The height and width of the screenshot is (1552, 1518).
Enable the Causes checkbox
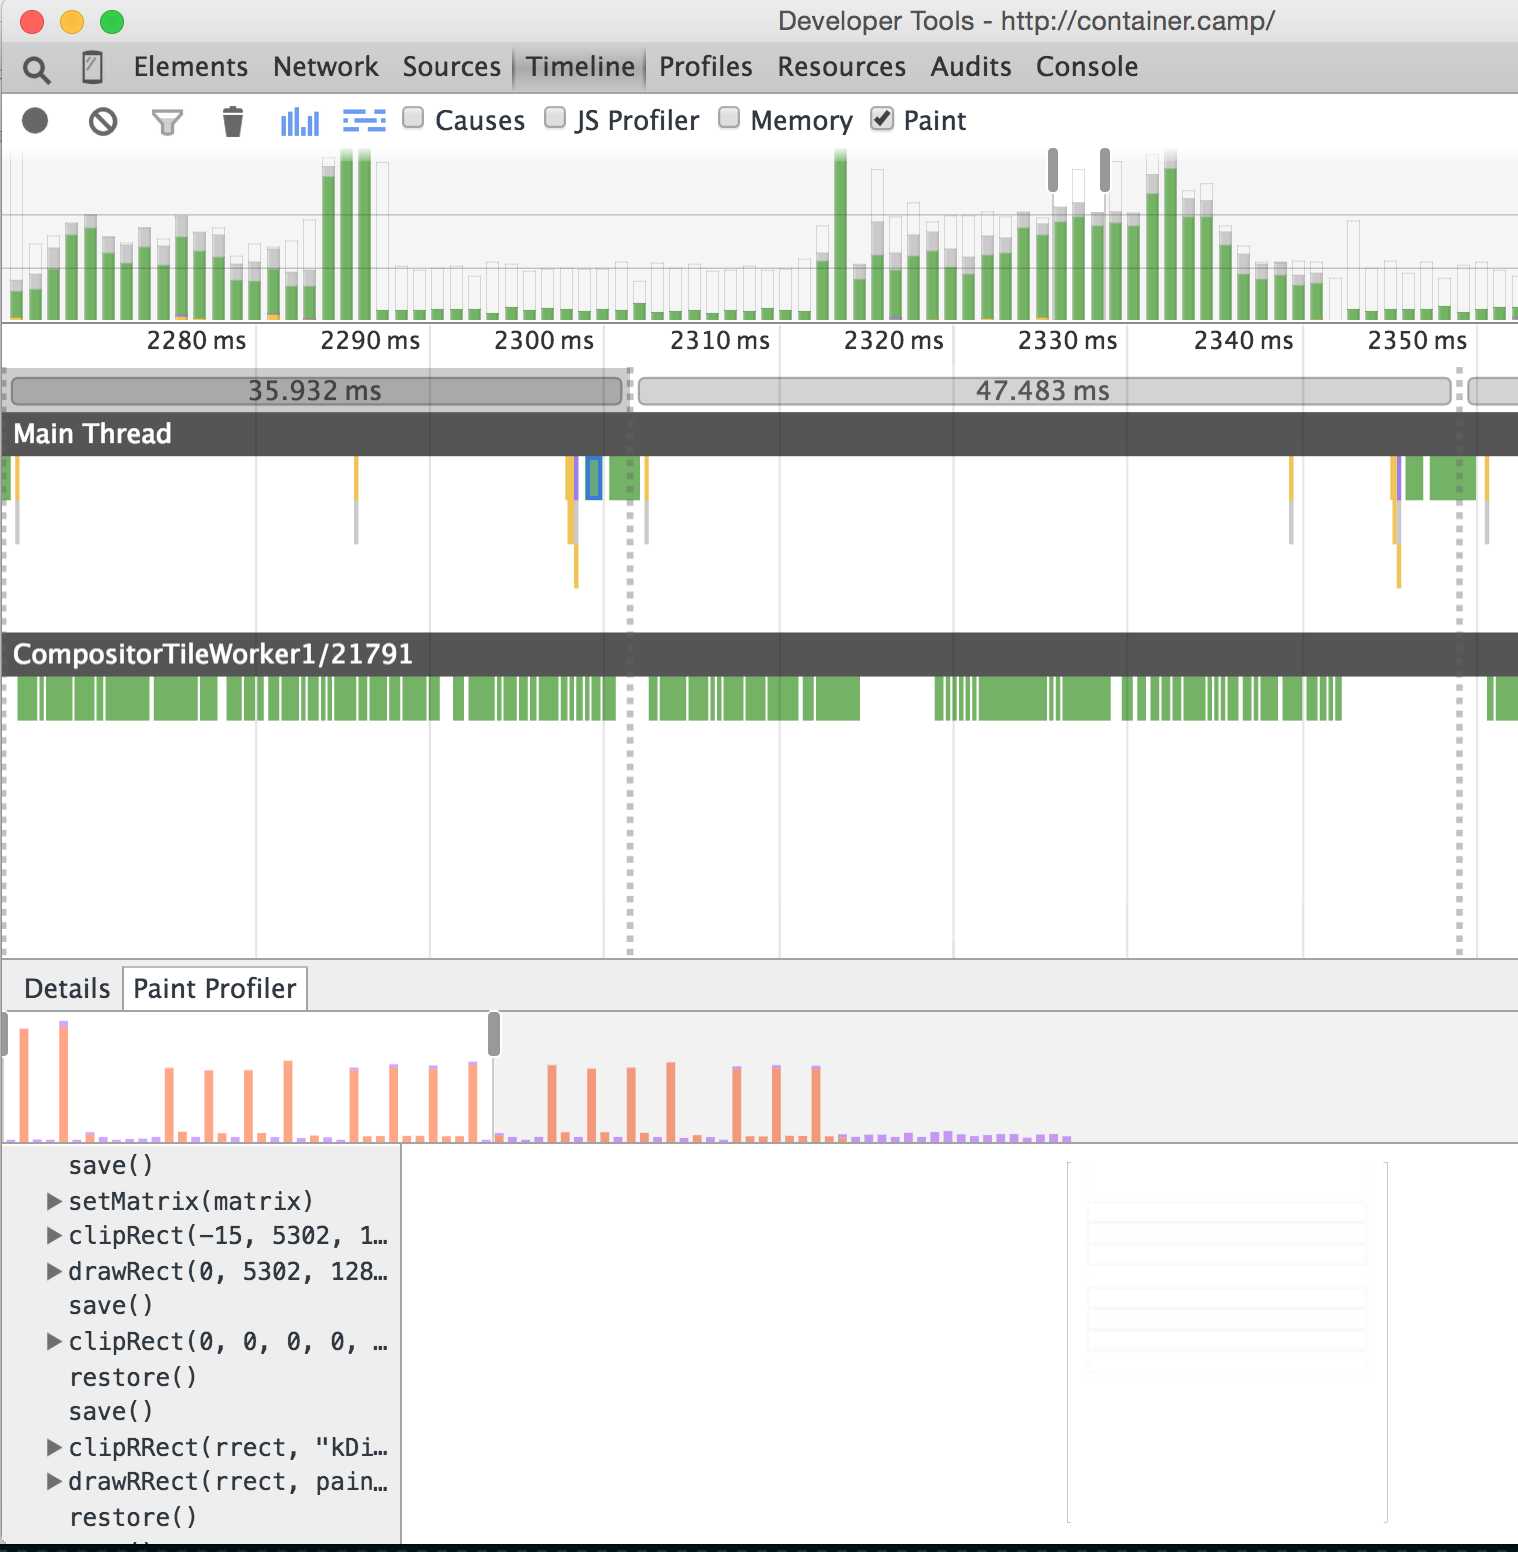(413, 118)
